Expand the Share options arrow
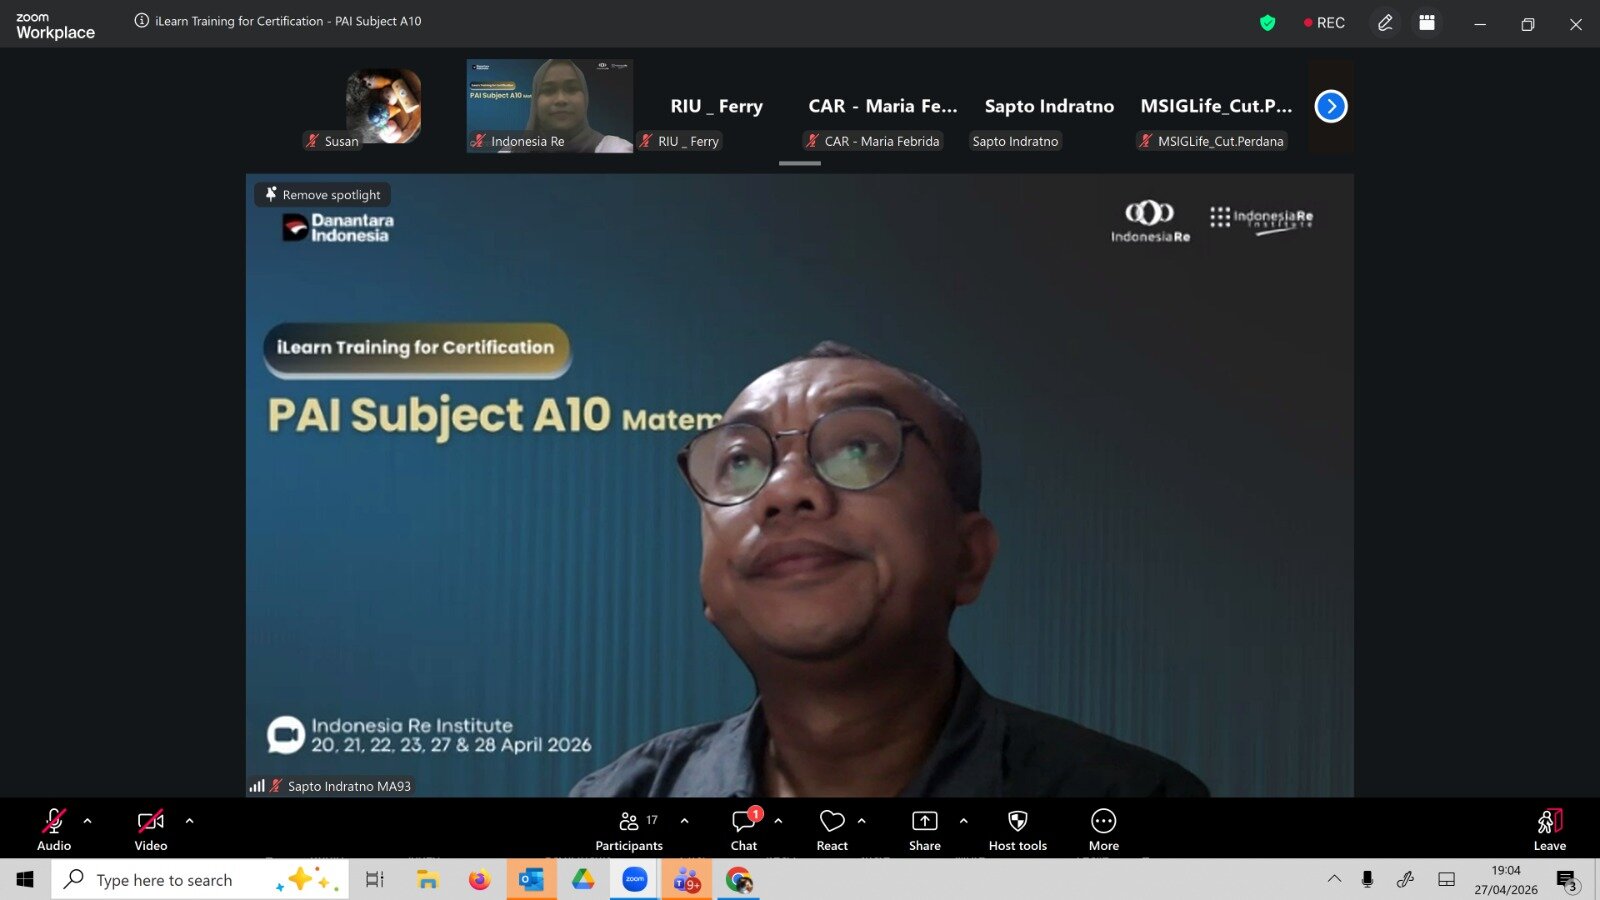 (964, 821)
